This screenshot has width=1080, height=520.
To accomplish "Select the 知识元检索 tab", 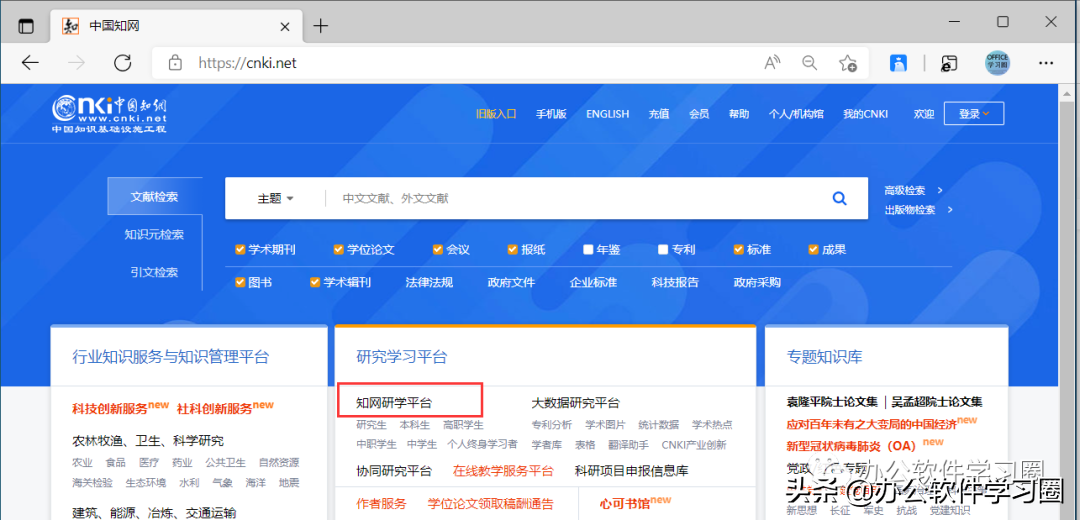I will coord(154,234).
